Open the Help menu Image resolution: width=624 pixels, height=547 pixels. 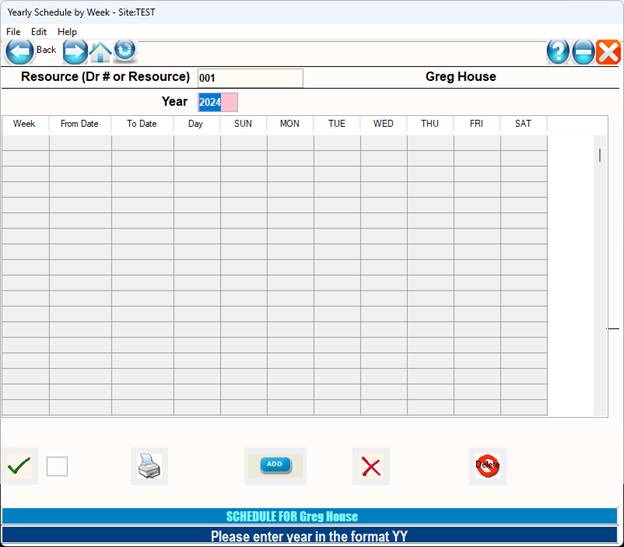[x=67, y=32]
